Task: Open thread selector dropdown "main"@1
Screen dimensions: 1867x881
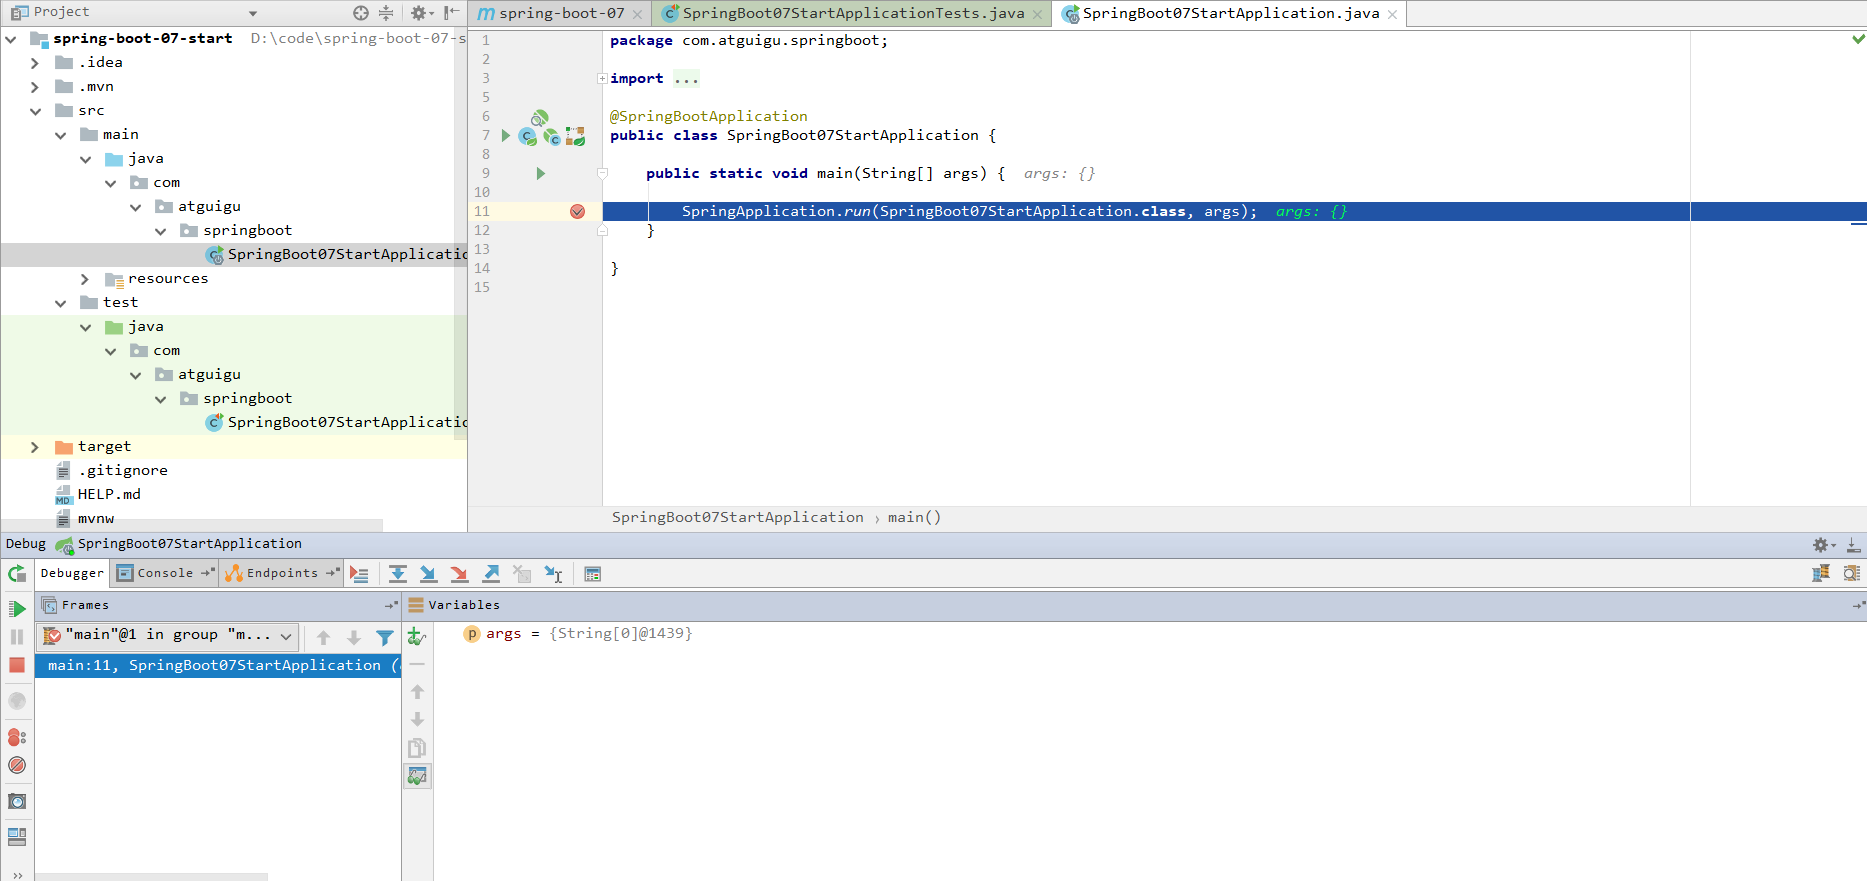Action: click(167, 635)
